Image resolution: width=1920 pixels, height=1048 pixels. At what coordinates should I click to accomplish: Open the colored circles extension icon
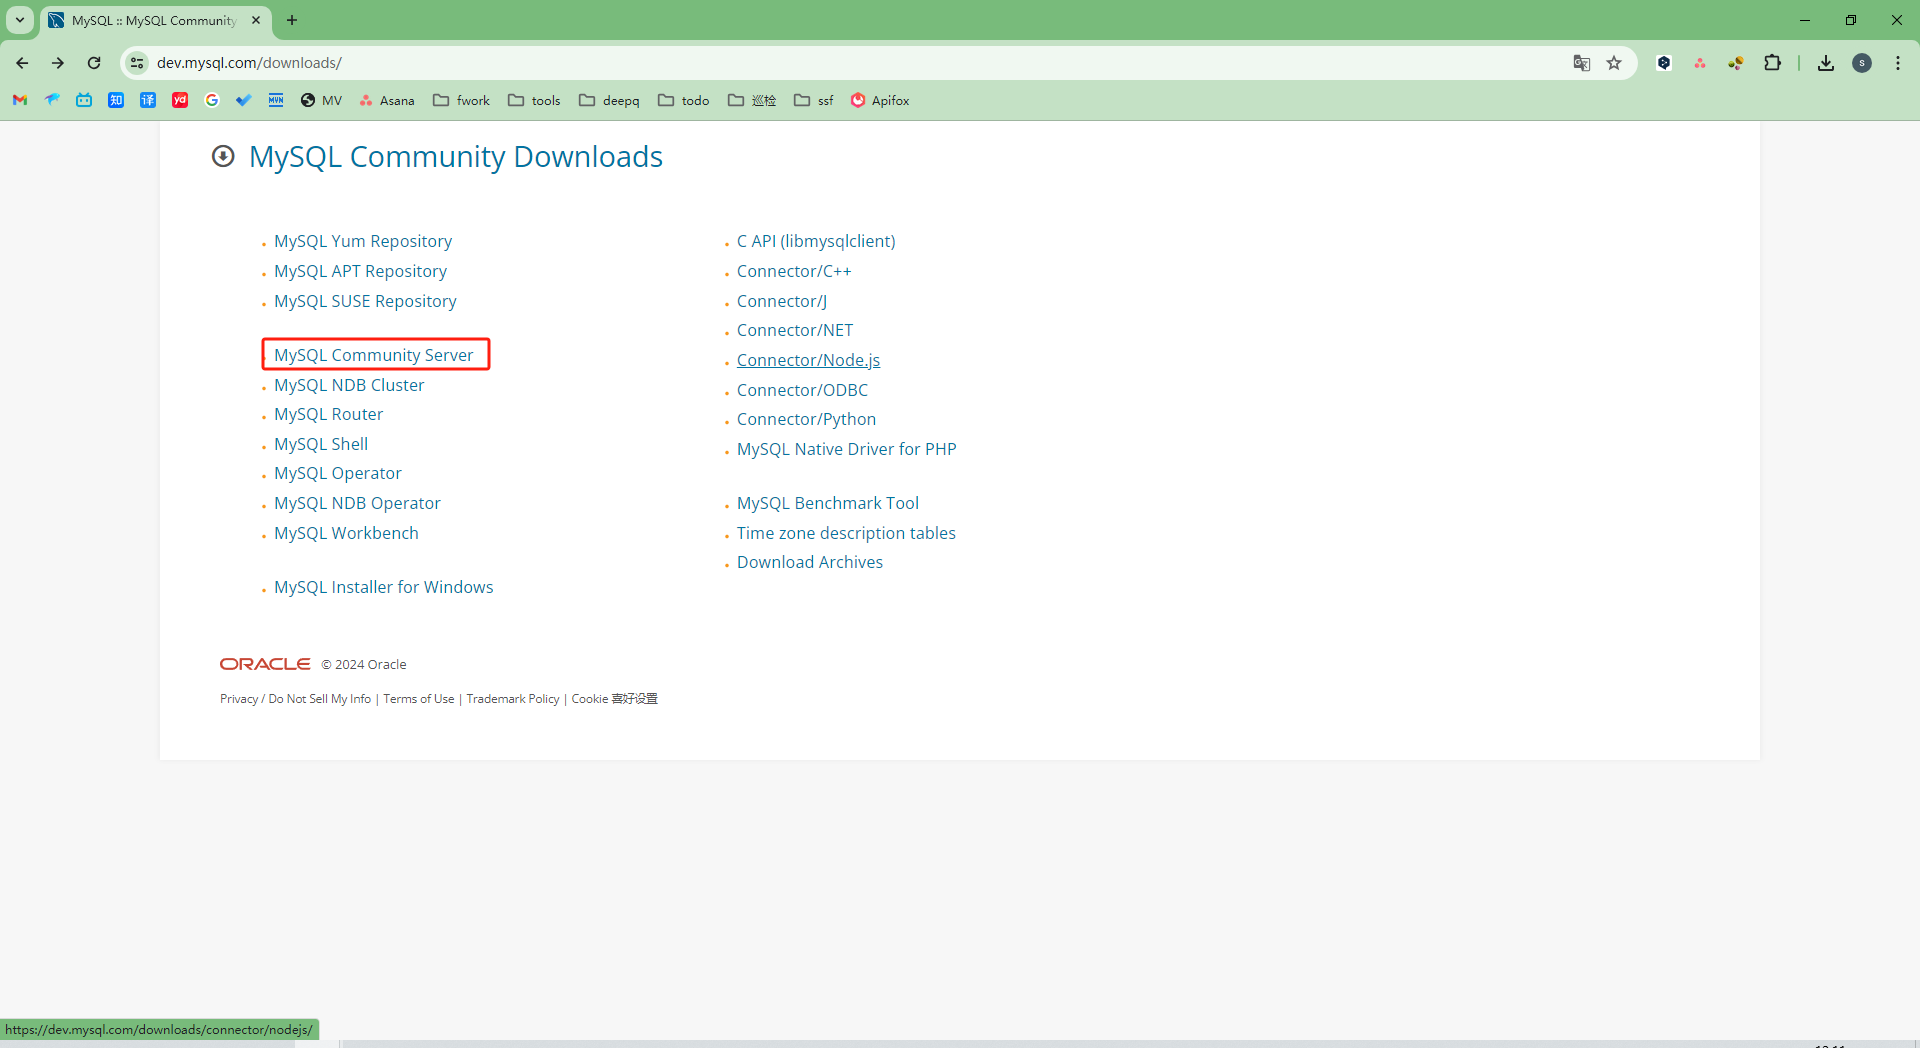click(x=1736, y=63)
